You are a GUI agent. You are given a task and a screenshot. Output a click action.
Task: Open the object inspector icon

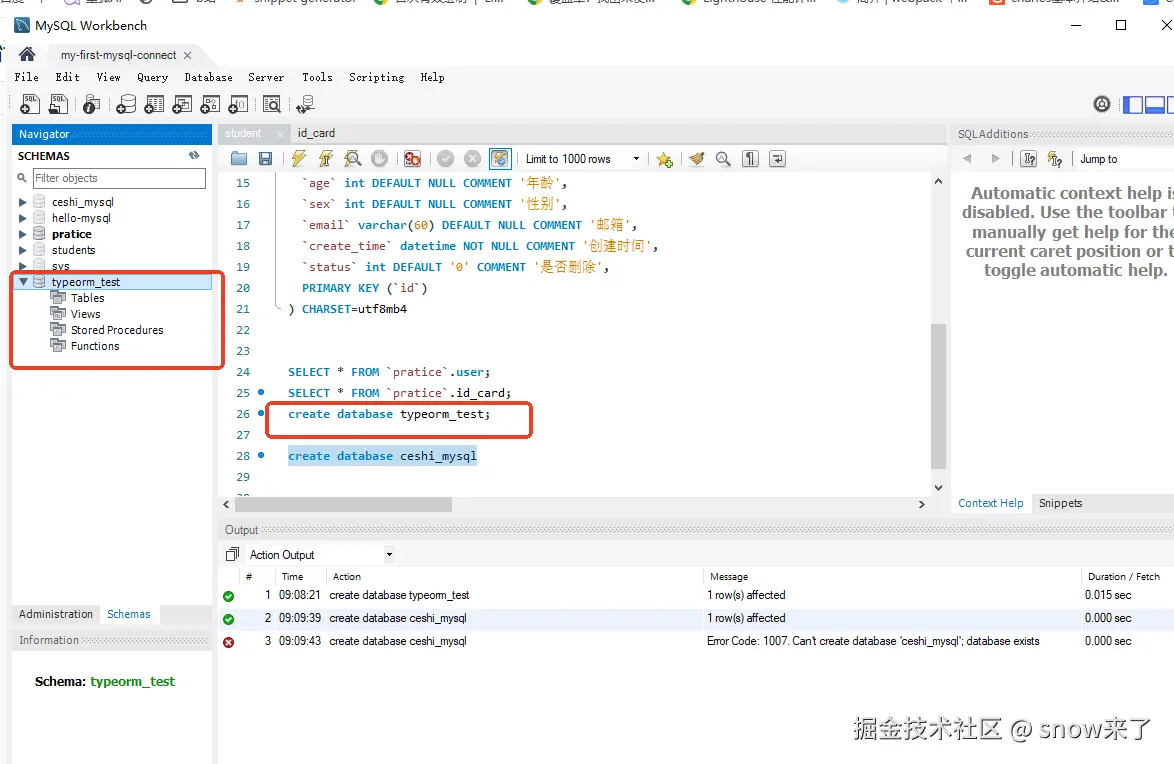[x=91, y=104]
